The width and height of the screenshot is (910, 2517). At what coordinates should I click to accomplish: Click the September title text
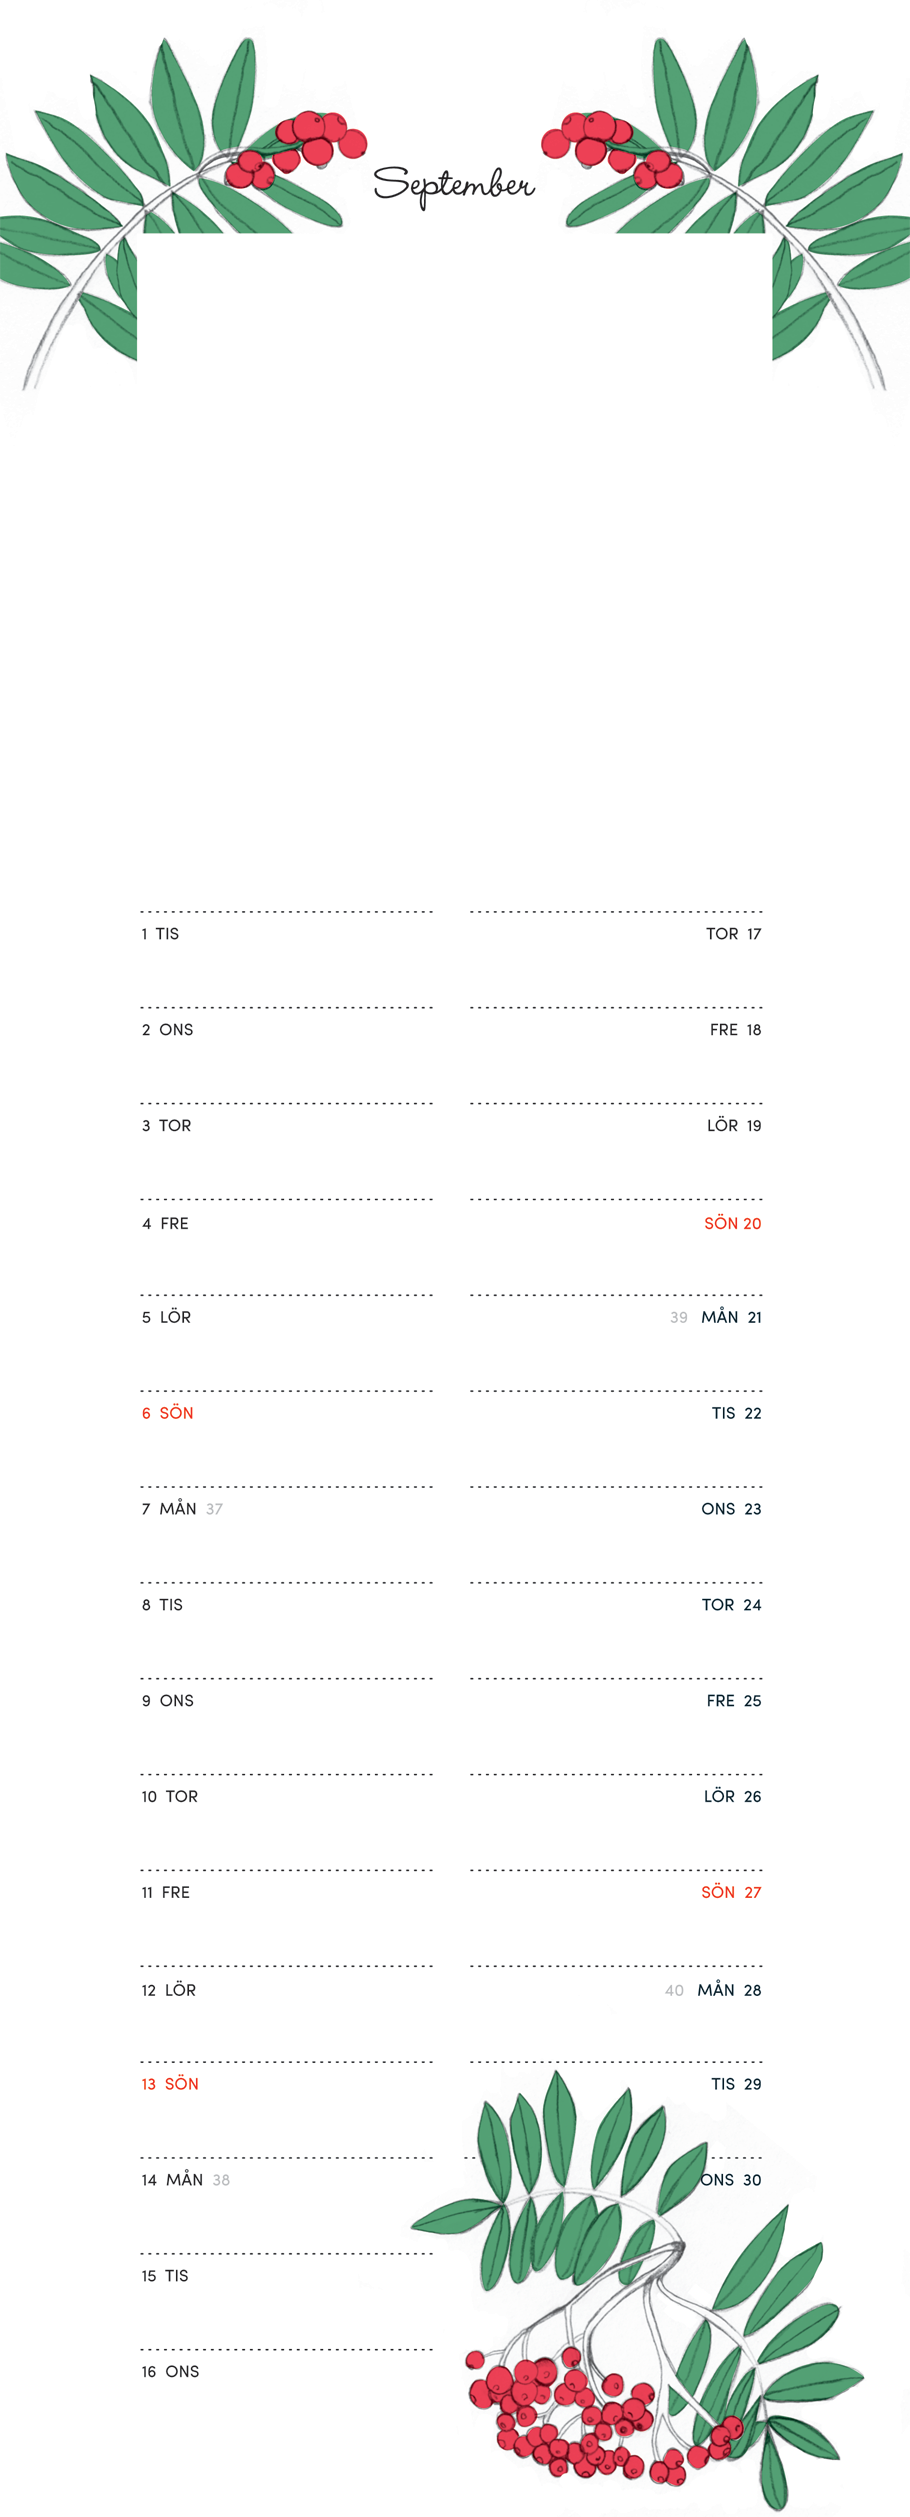[x=454, y=185]
